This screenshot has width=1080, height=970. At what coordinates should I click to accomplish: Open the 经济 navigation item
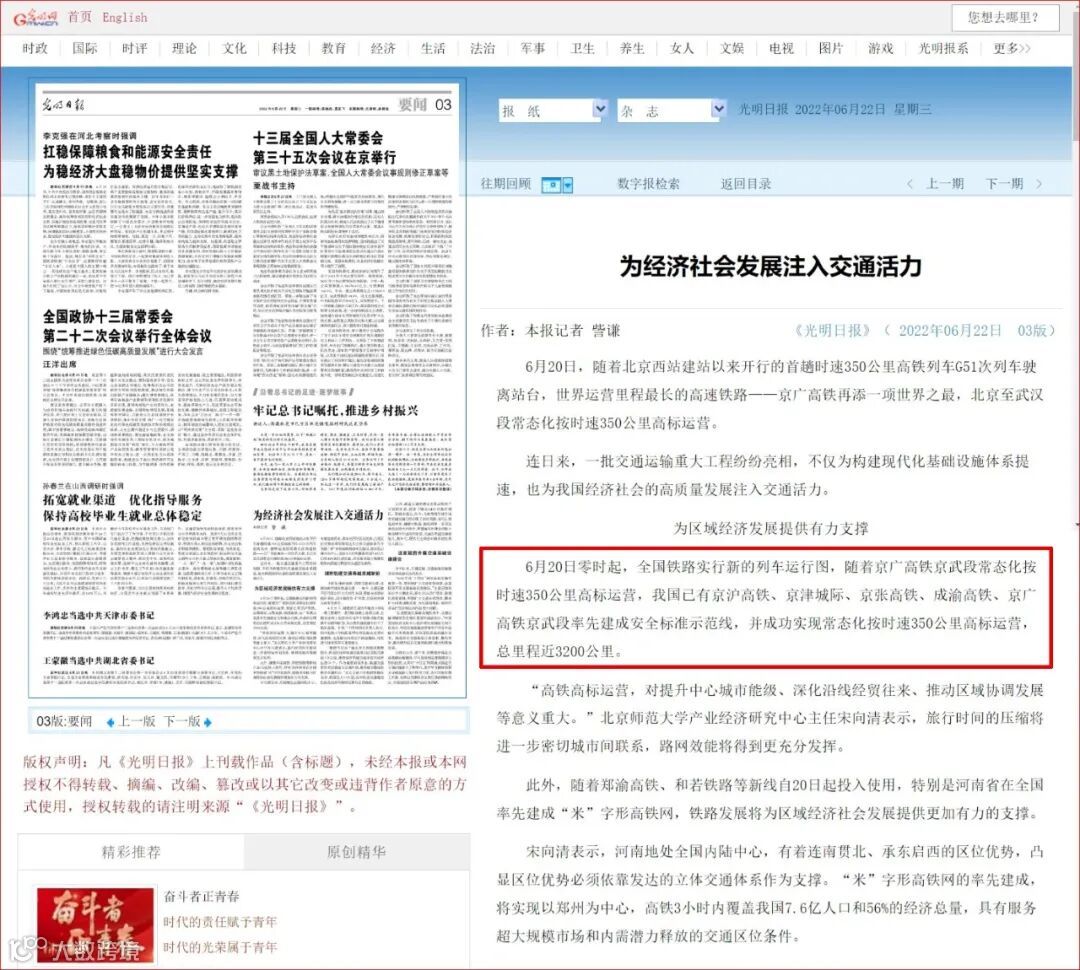383,48
